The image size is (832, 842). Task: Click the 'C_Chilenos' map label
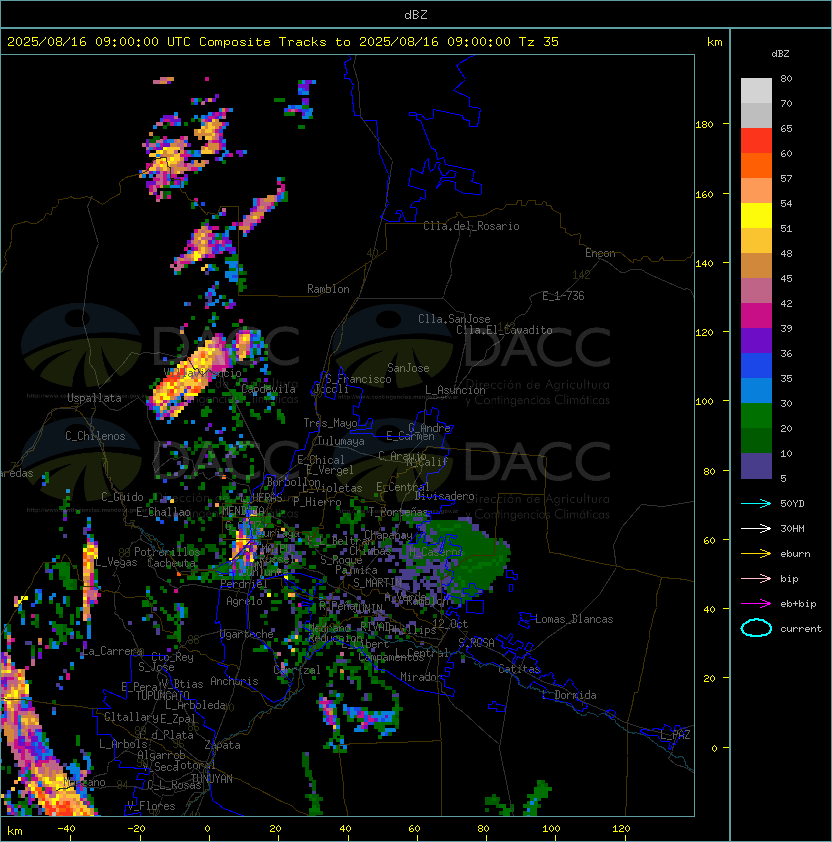coord(95,436)
